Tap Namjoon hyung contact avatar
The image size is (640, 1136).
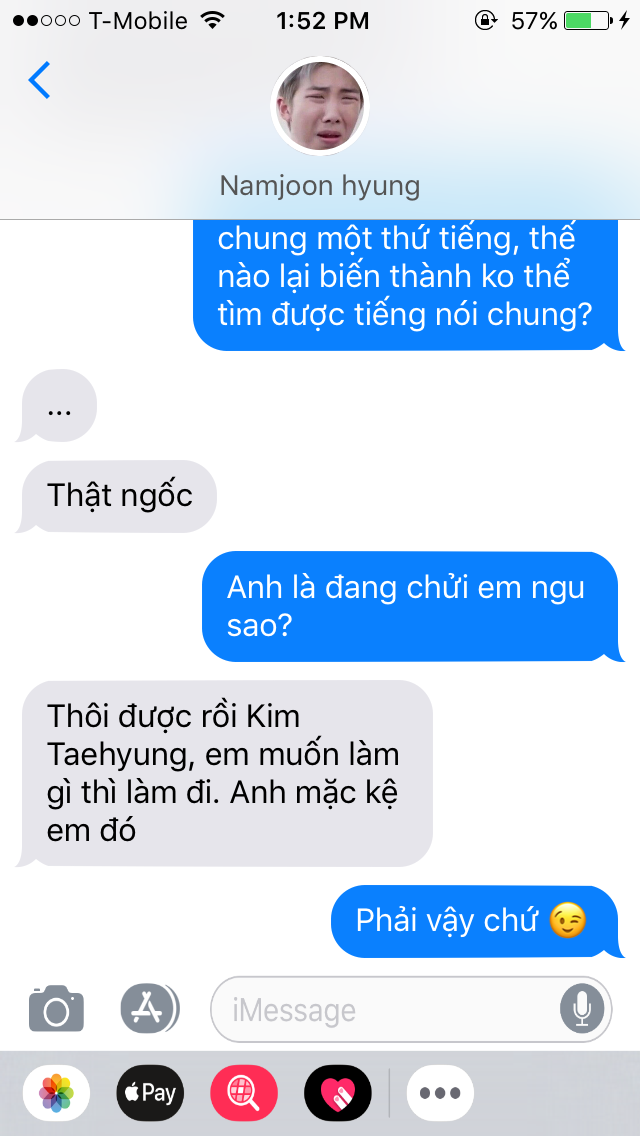coord(320,106)
